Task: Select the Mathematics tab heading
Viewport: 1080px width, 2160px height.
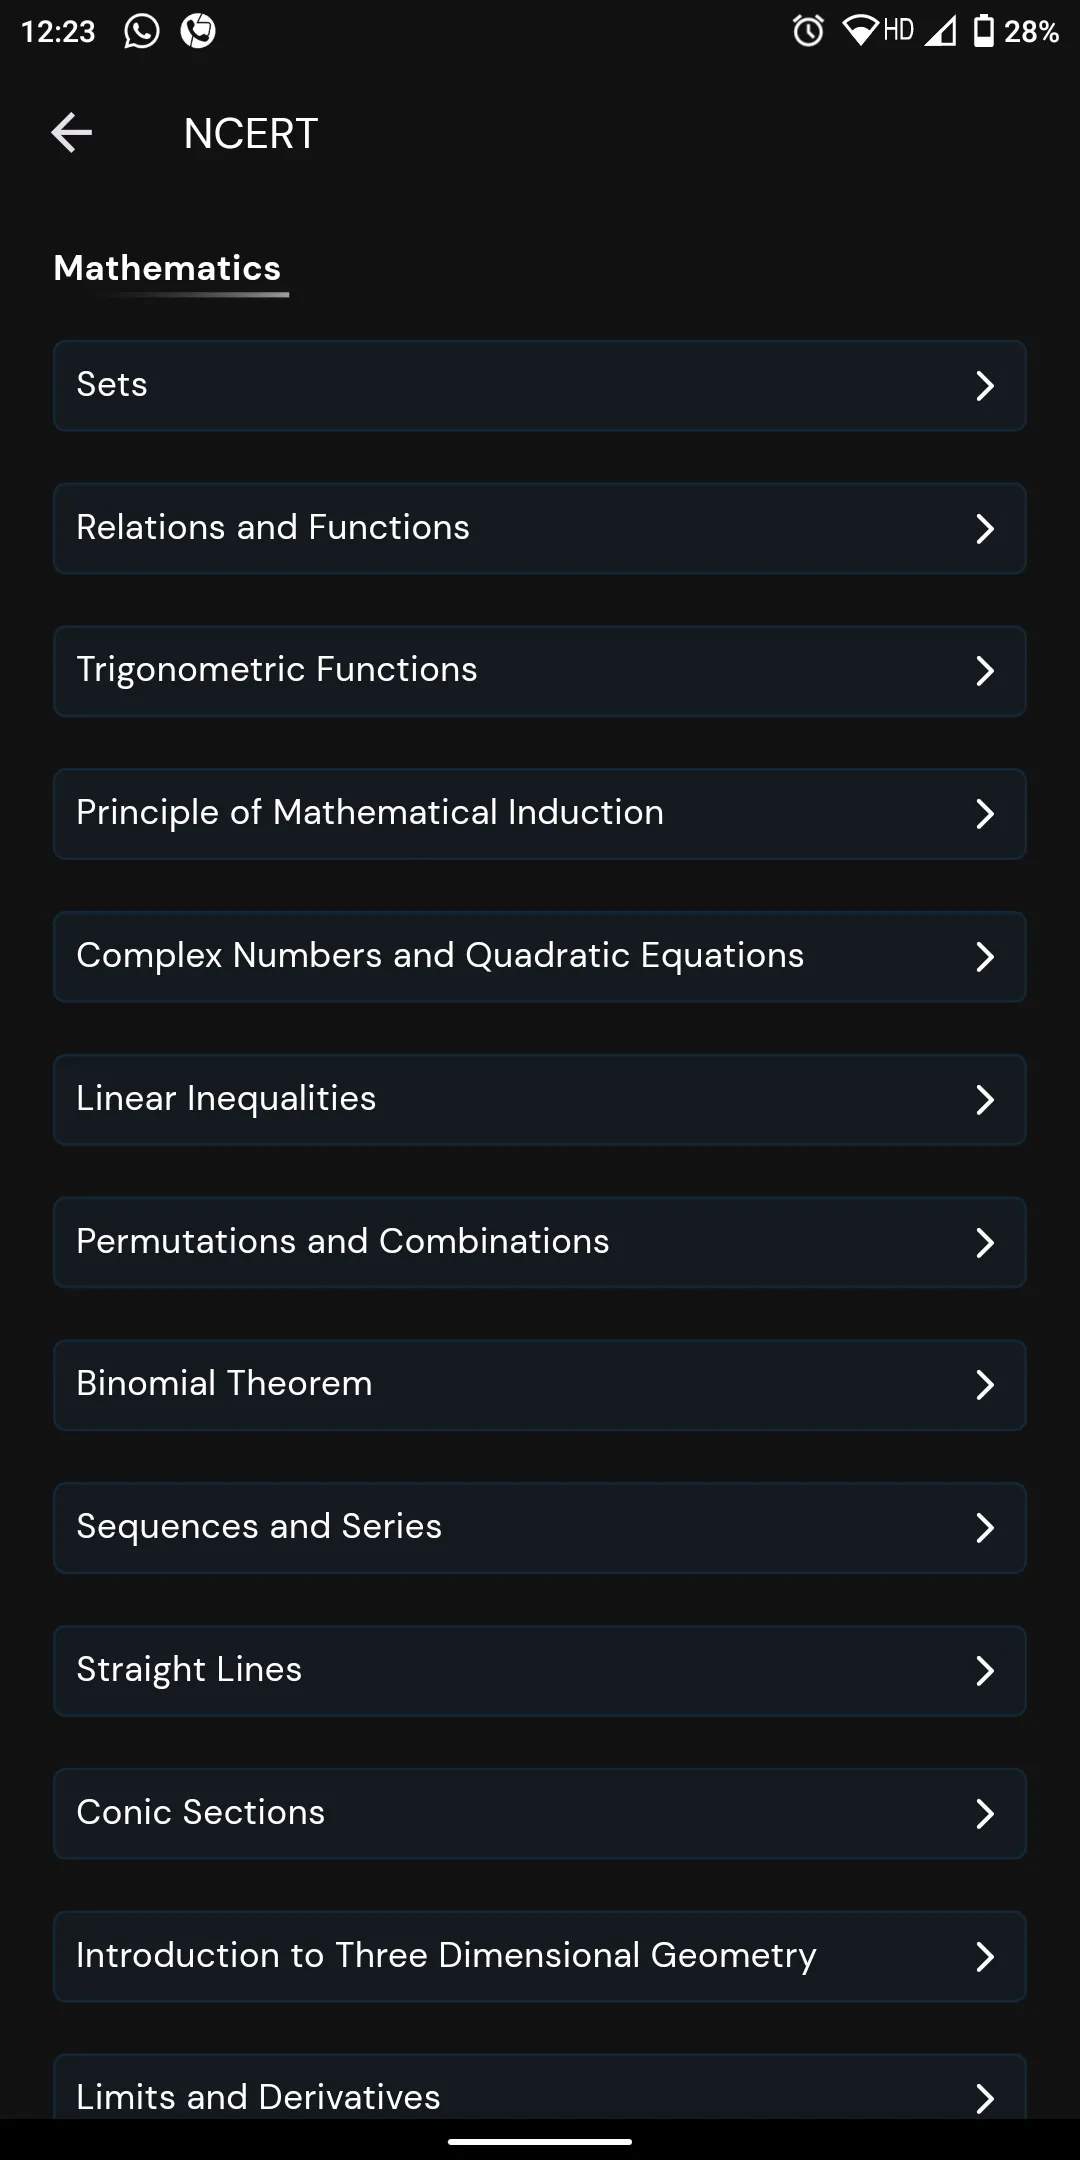Action: click(168, 268)
